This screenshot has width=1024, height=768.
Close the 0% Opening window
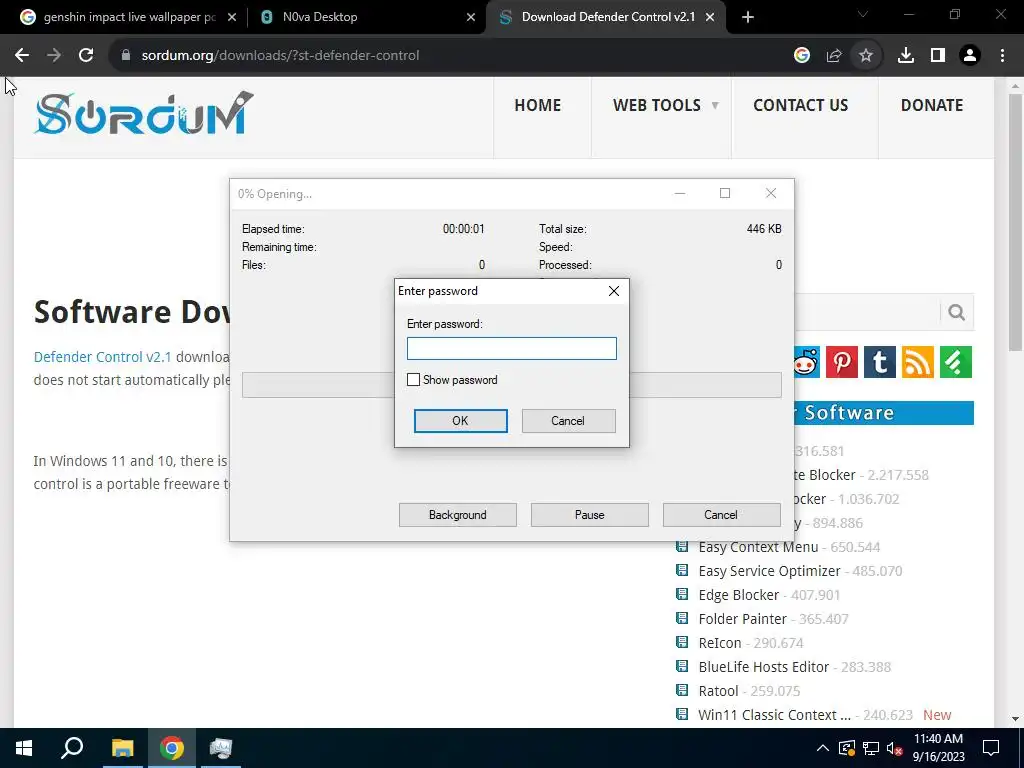tap(771, 193)
